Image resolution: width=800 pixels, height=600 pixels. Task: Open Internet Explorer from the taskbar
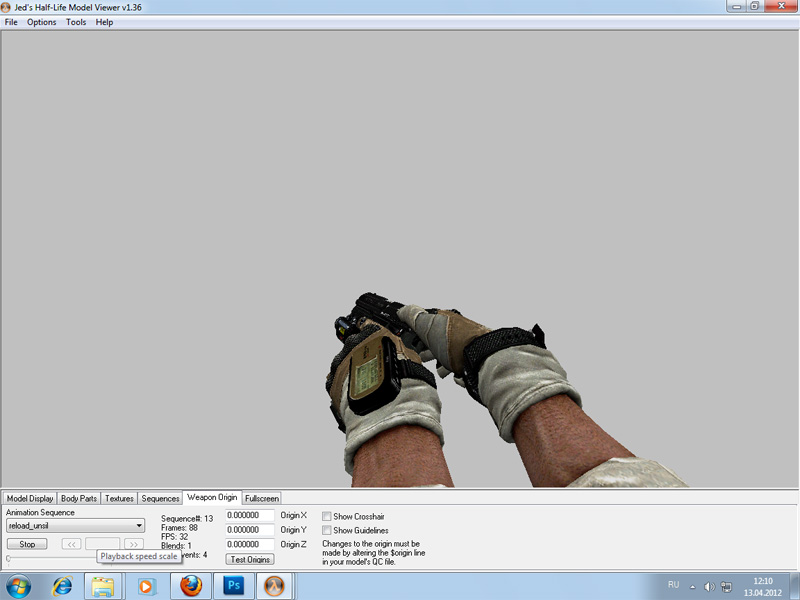point(62,585)
